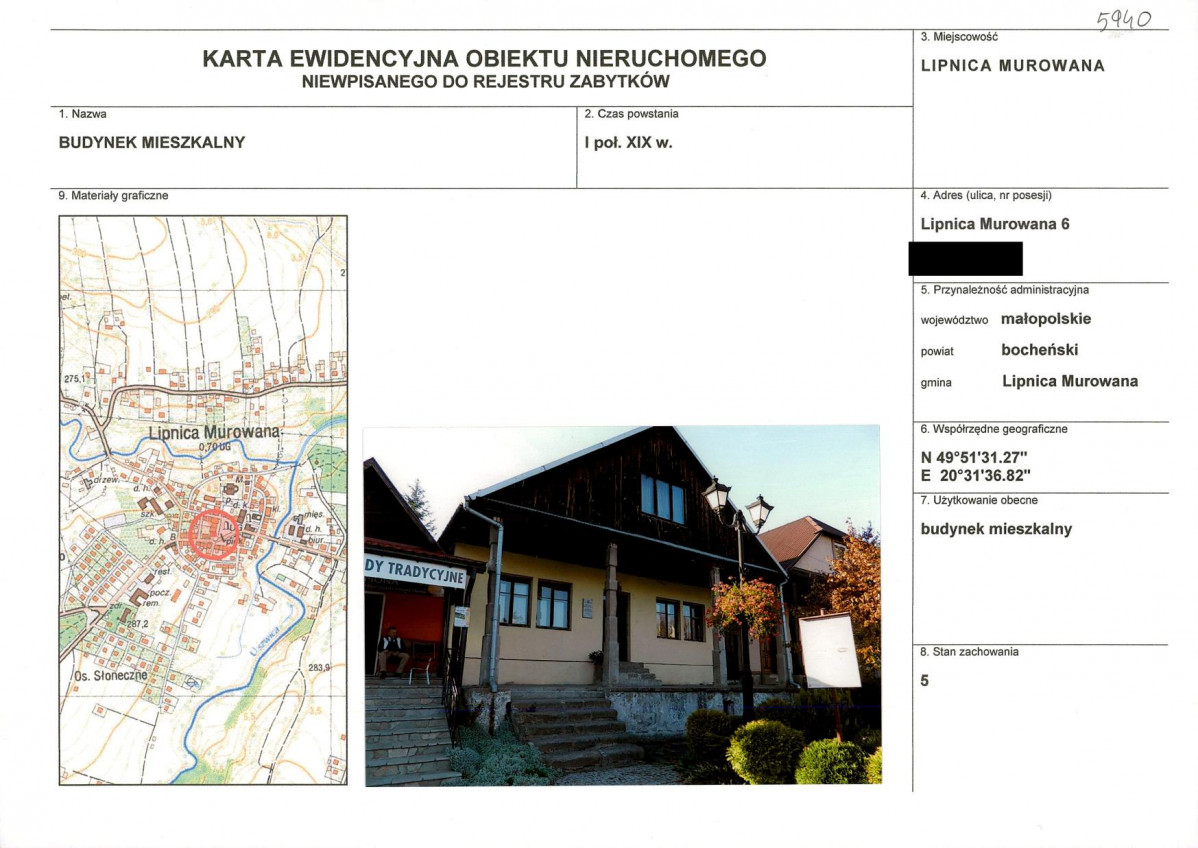Image resolution: width=1198 pixels, height=848 pixels.
Task: Click the longitude 'E 20°31'36.82"'
Action: point(976,476)
